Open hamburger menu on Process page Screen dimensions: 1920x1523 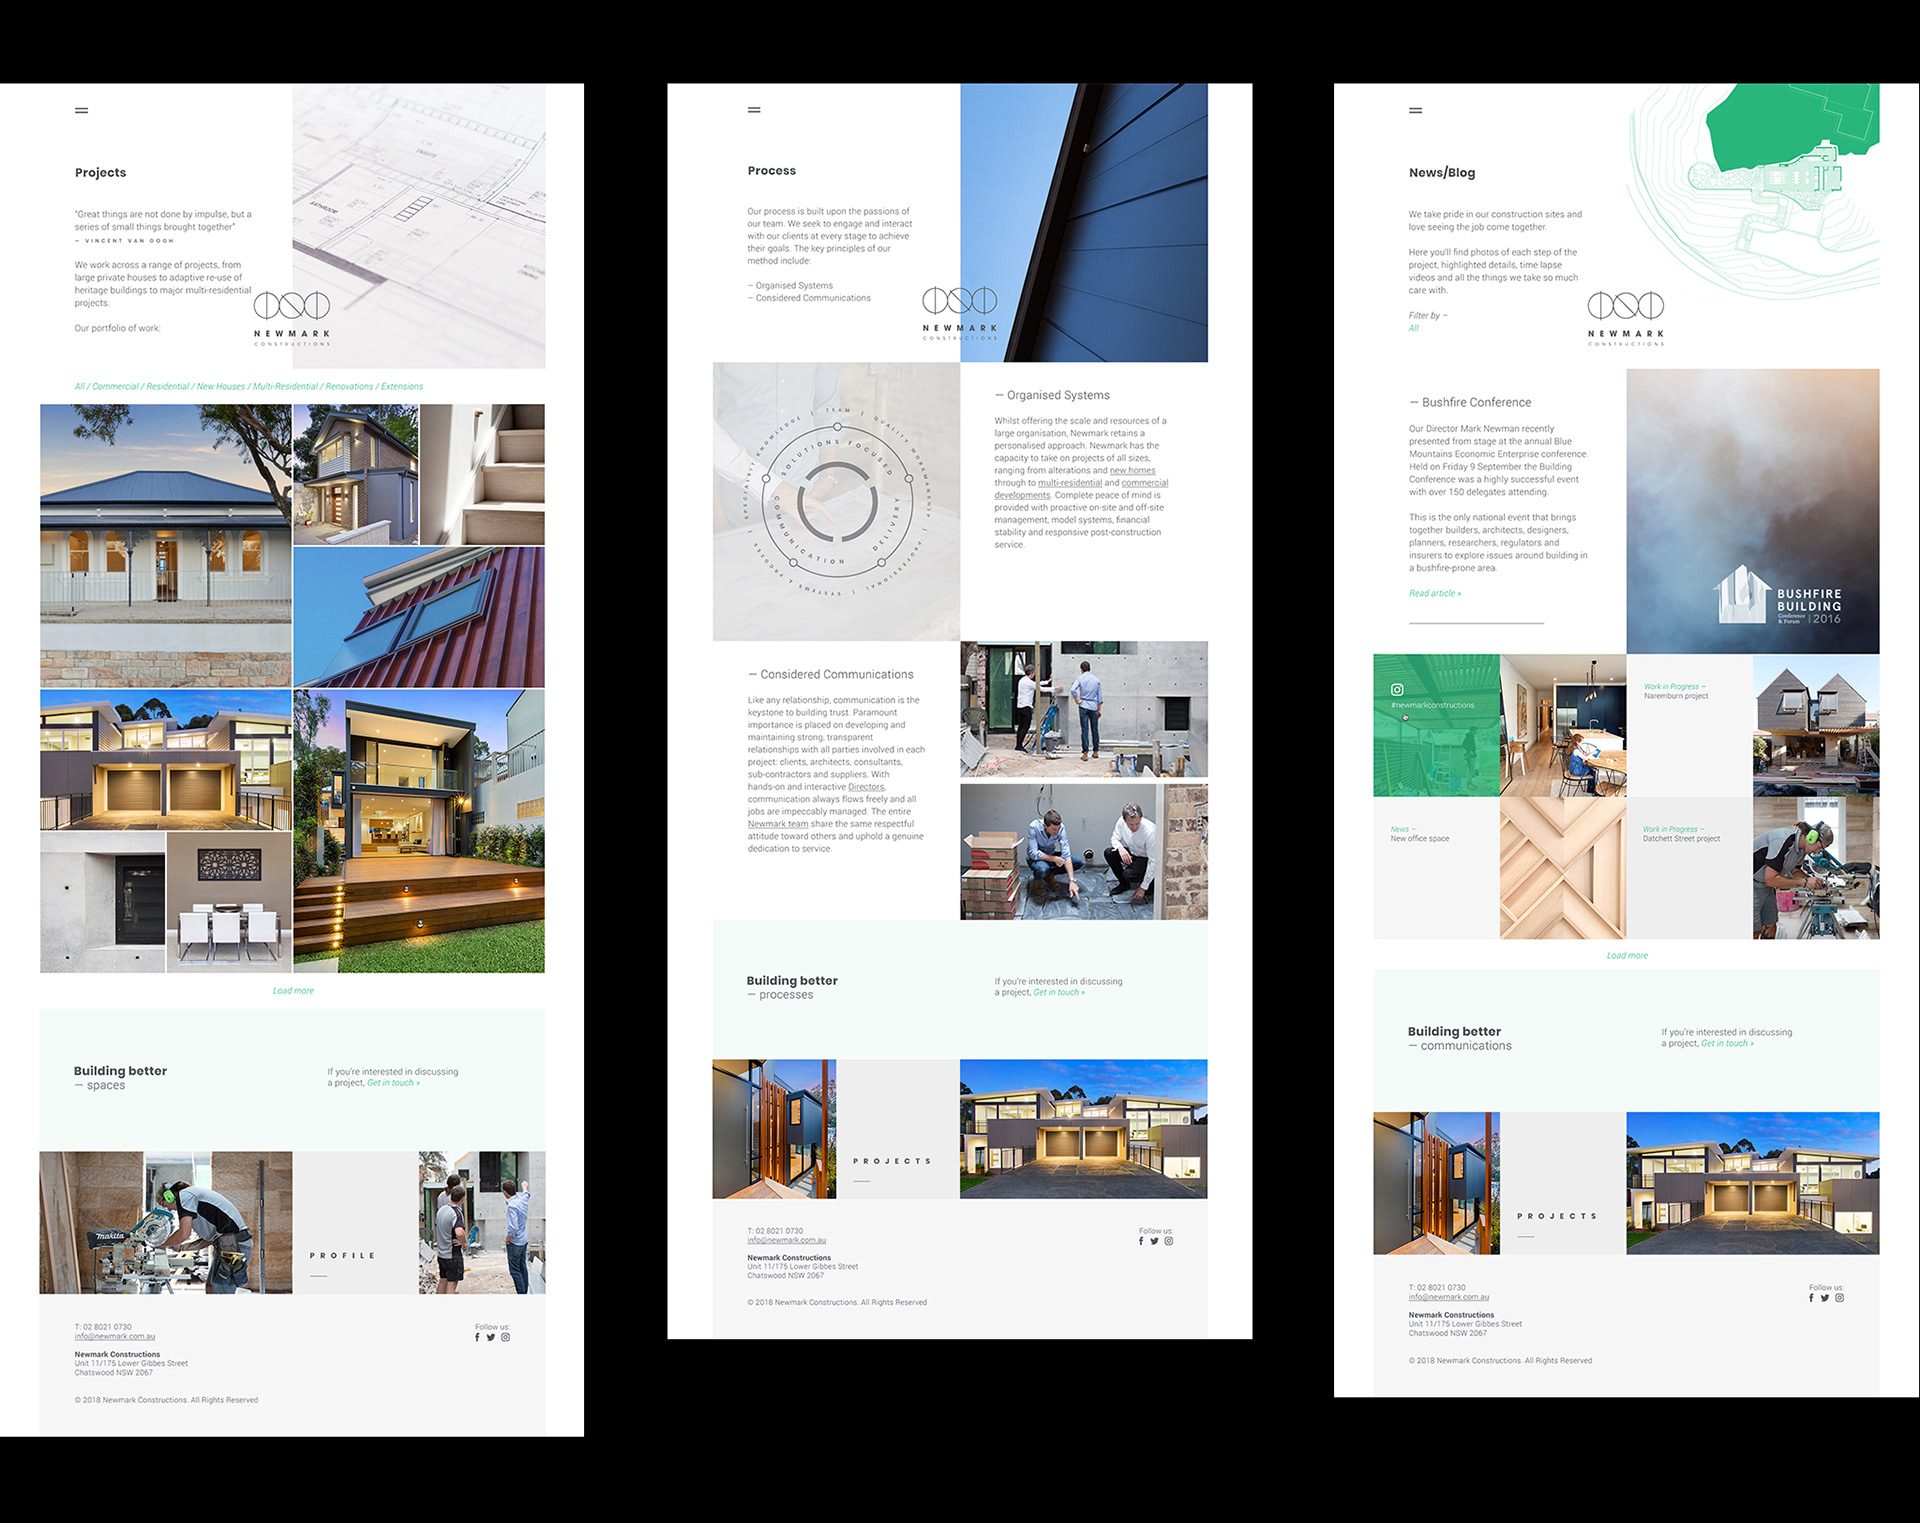click(x=754, y=110)
